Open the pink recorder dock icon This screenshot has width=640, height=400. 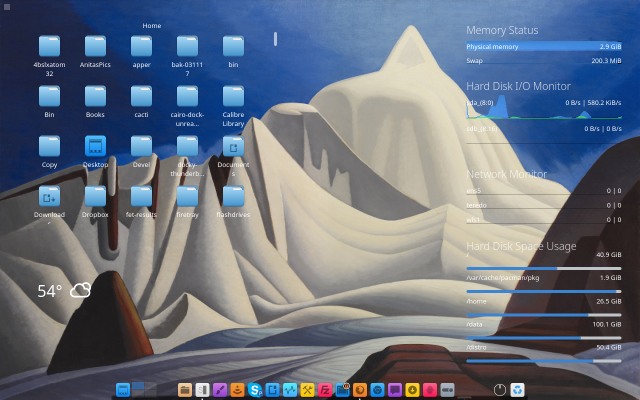pos(430,390)
